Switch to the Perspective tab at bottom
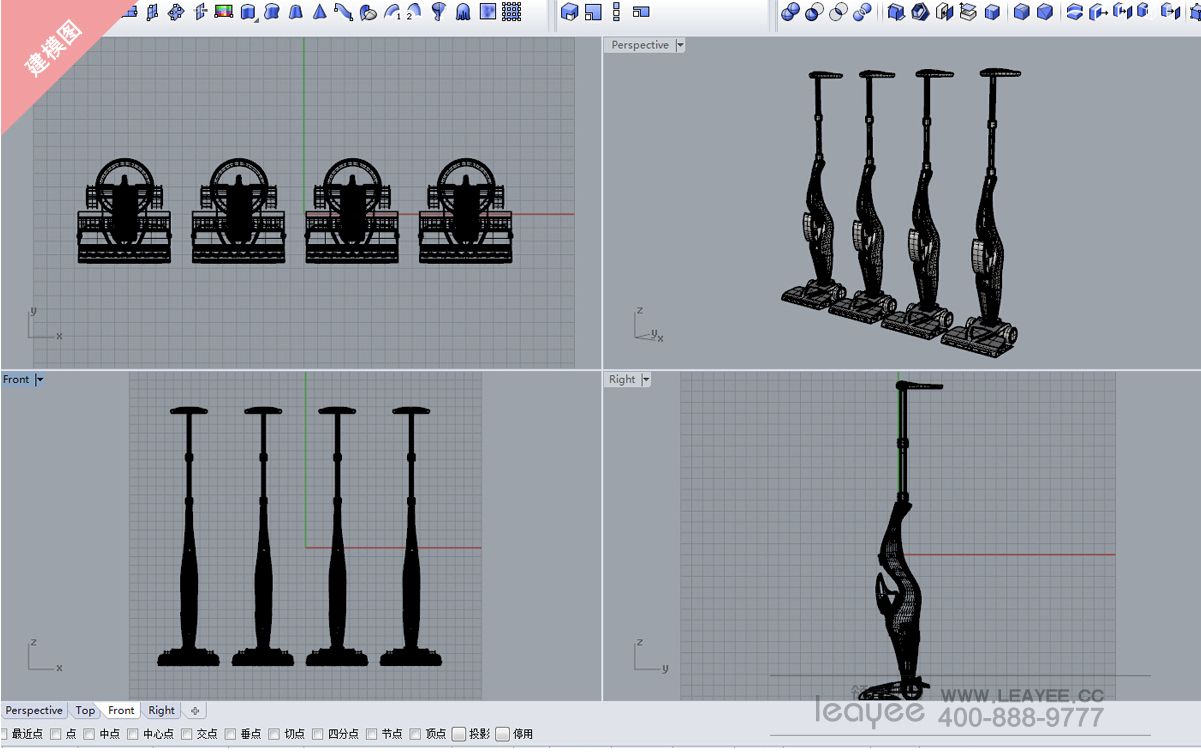The width and height of the screenshot is (1201, 752). tap(34, 711)
